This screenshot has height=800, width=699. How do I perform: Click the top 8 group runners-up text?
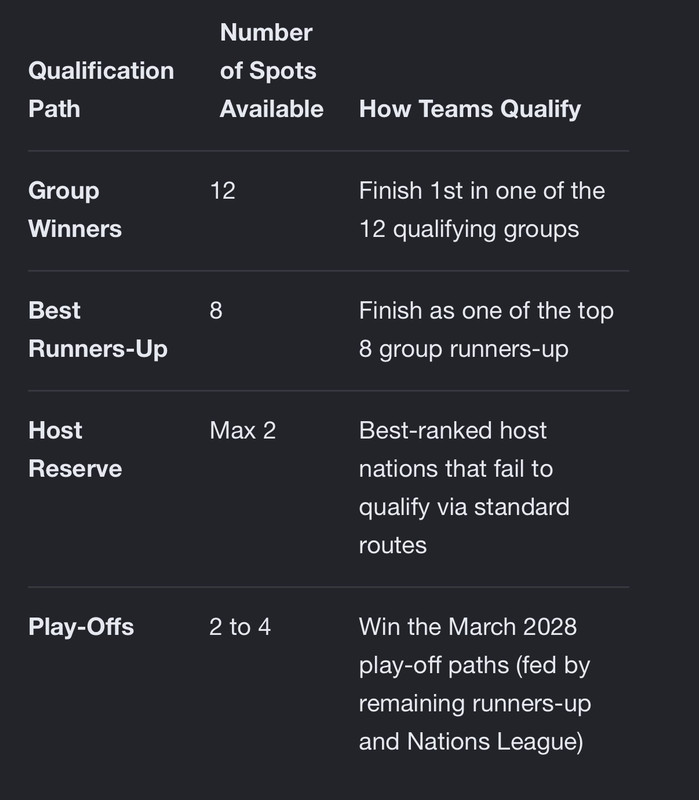[x=463, y=349]
